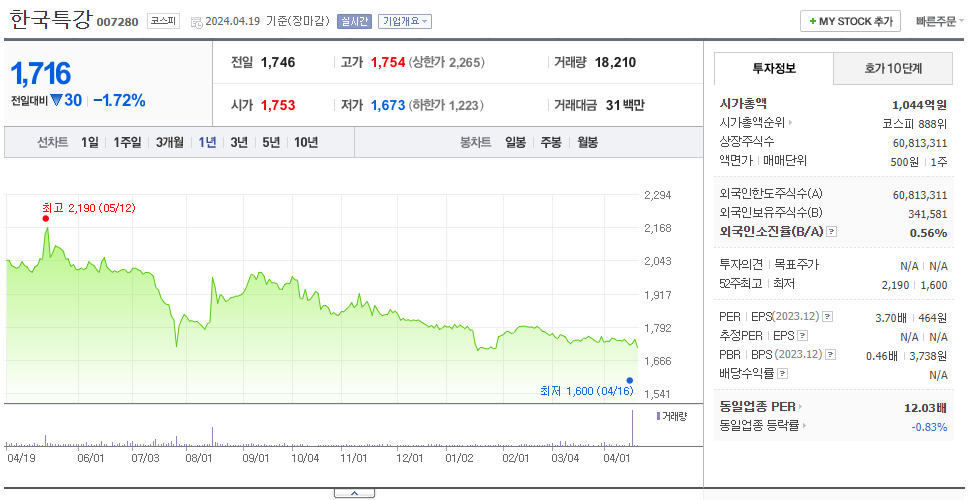The image size is (968, 500).
Task: Switch to the 호가10단계 tab
Action: click(893, 69)
